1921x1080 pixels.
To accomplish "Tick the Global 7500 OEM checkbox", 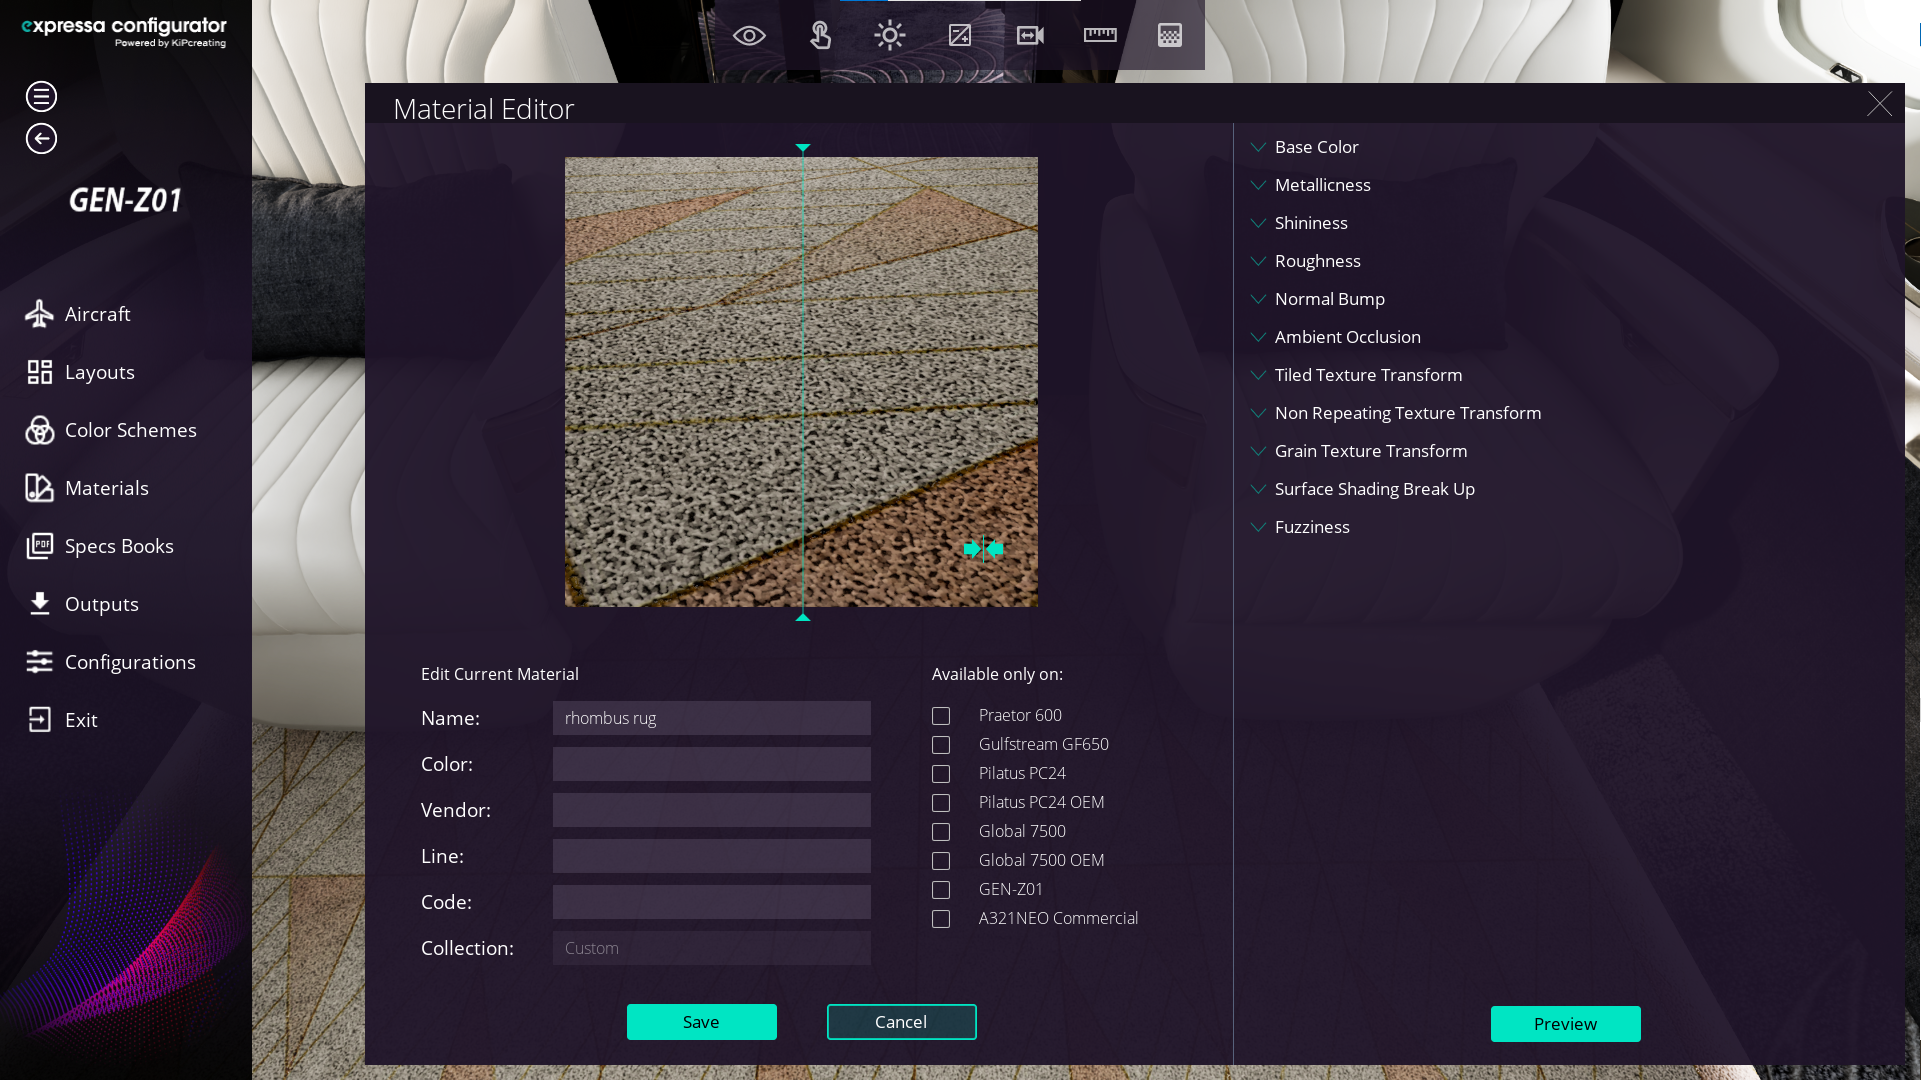I will click(x=941, y=861).
